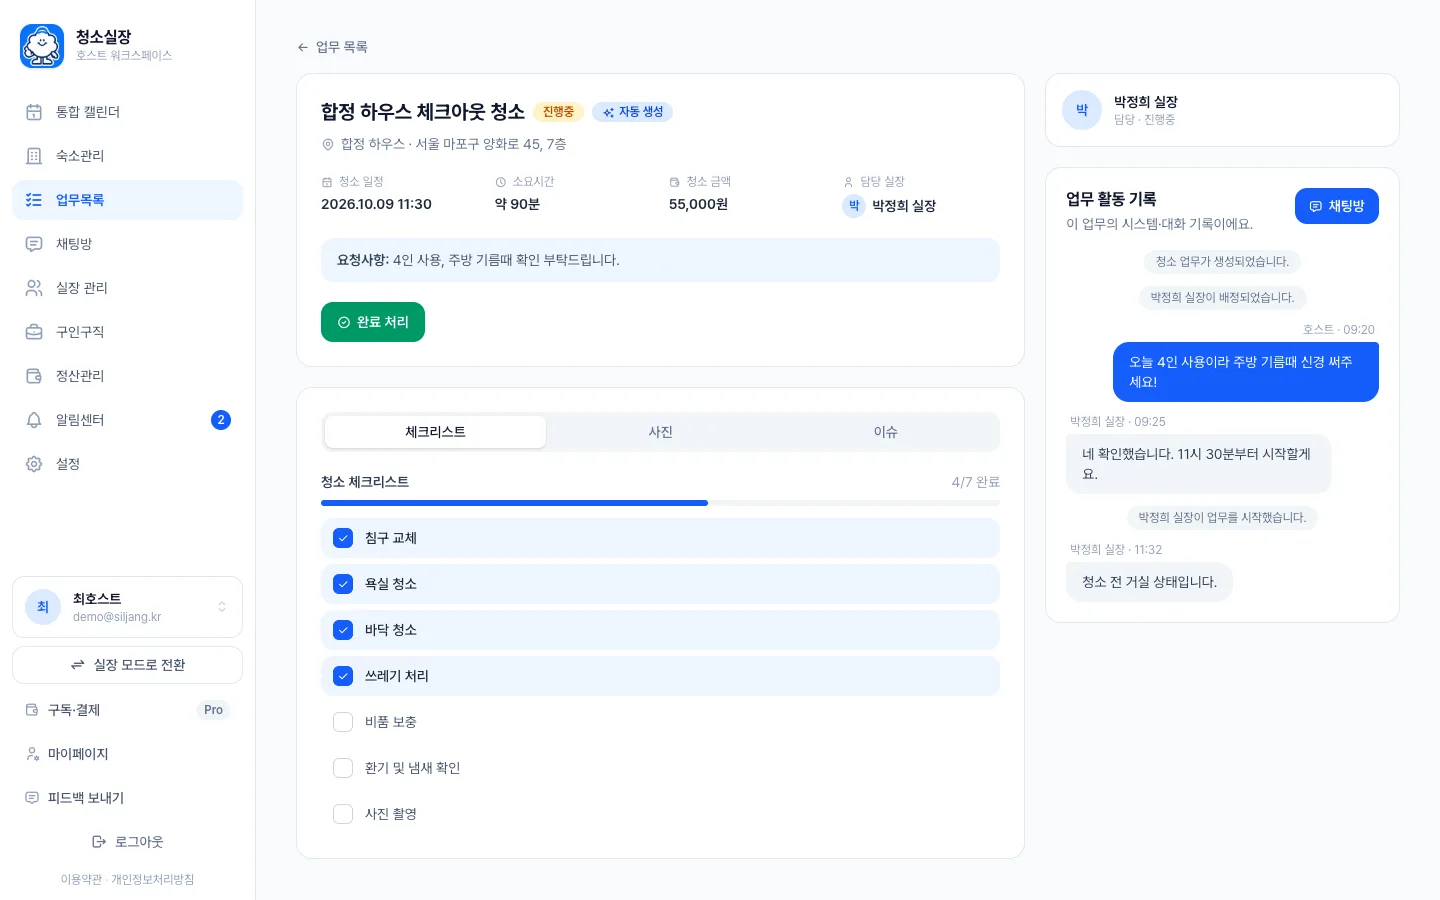The height and width of the screenshot is (900, 1440).
Task: Open 구인구직 briefcase icon
Action: point(34,332)
